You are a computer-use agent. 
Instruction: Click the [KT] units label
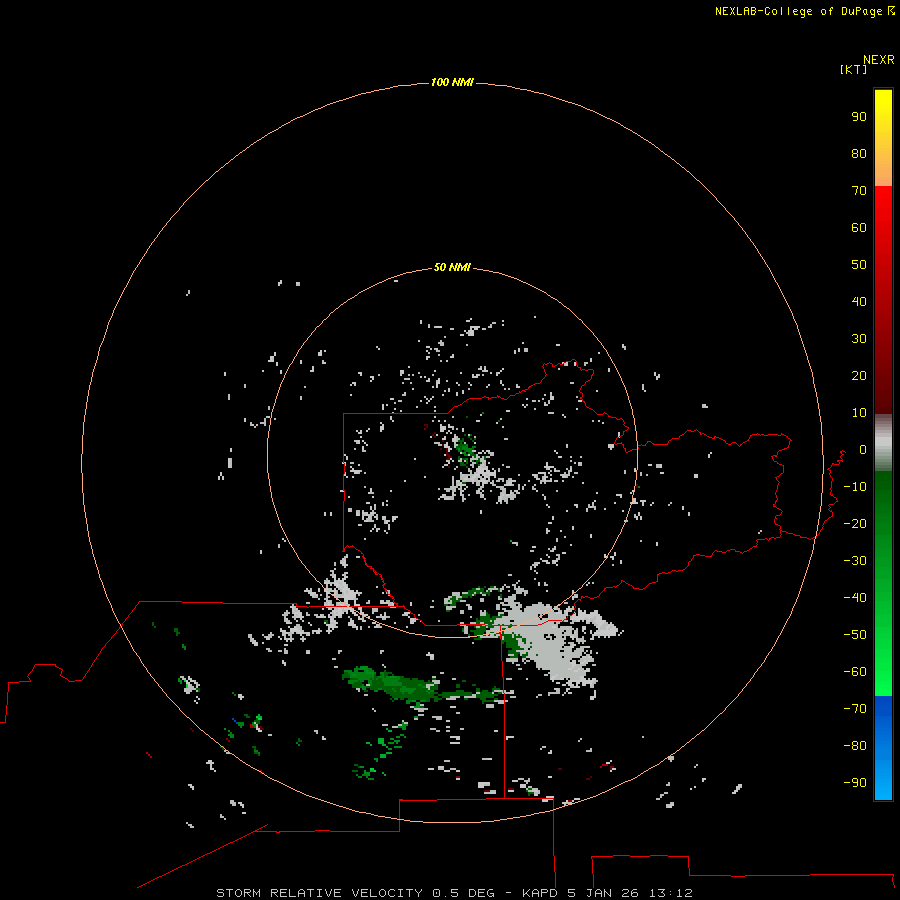coord(853,69)
